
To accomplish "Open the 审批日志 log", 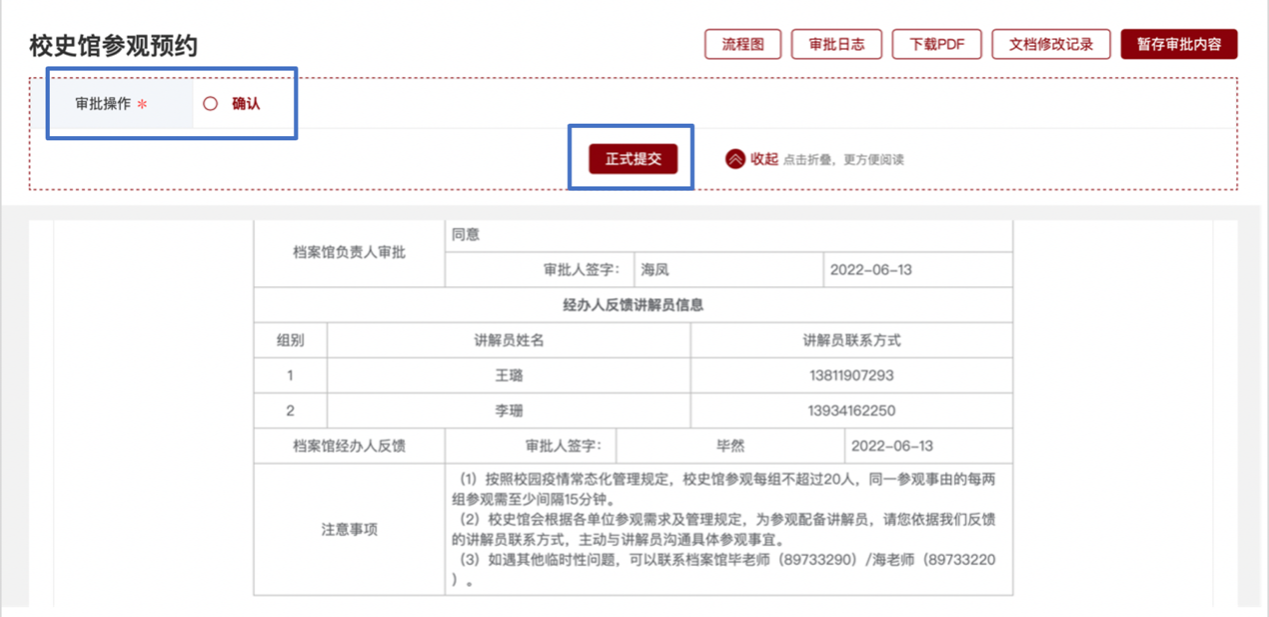I will coord(836,45).
